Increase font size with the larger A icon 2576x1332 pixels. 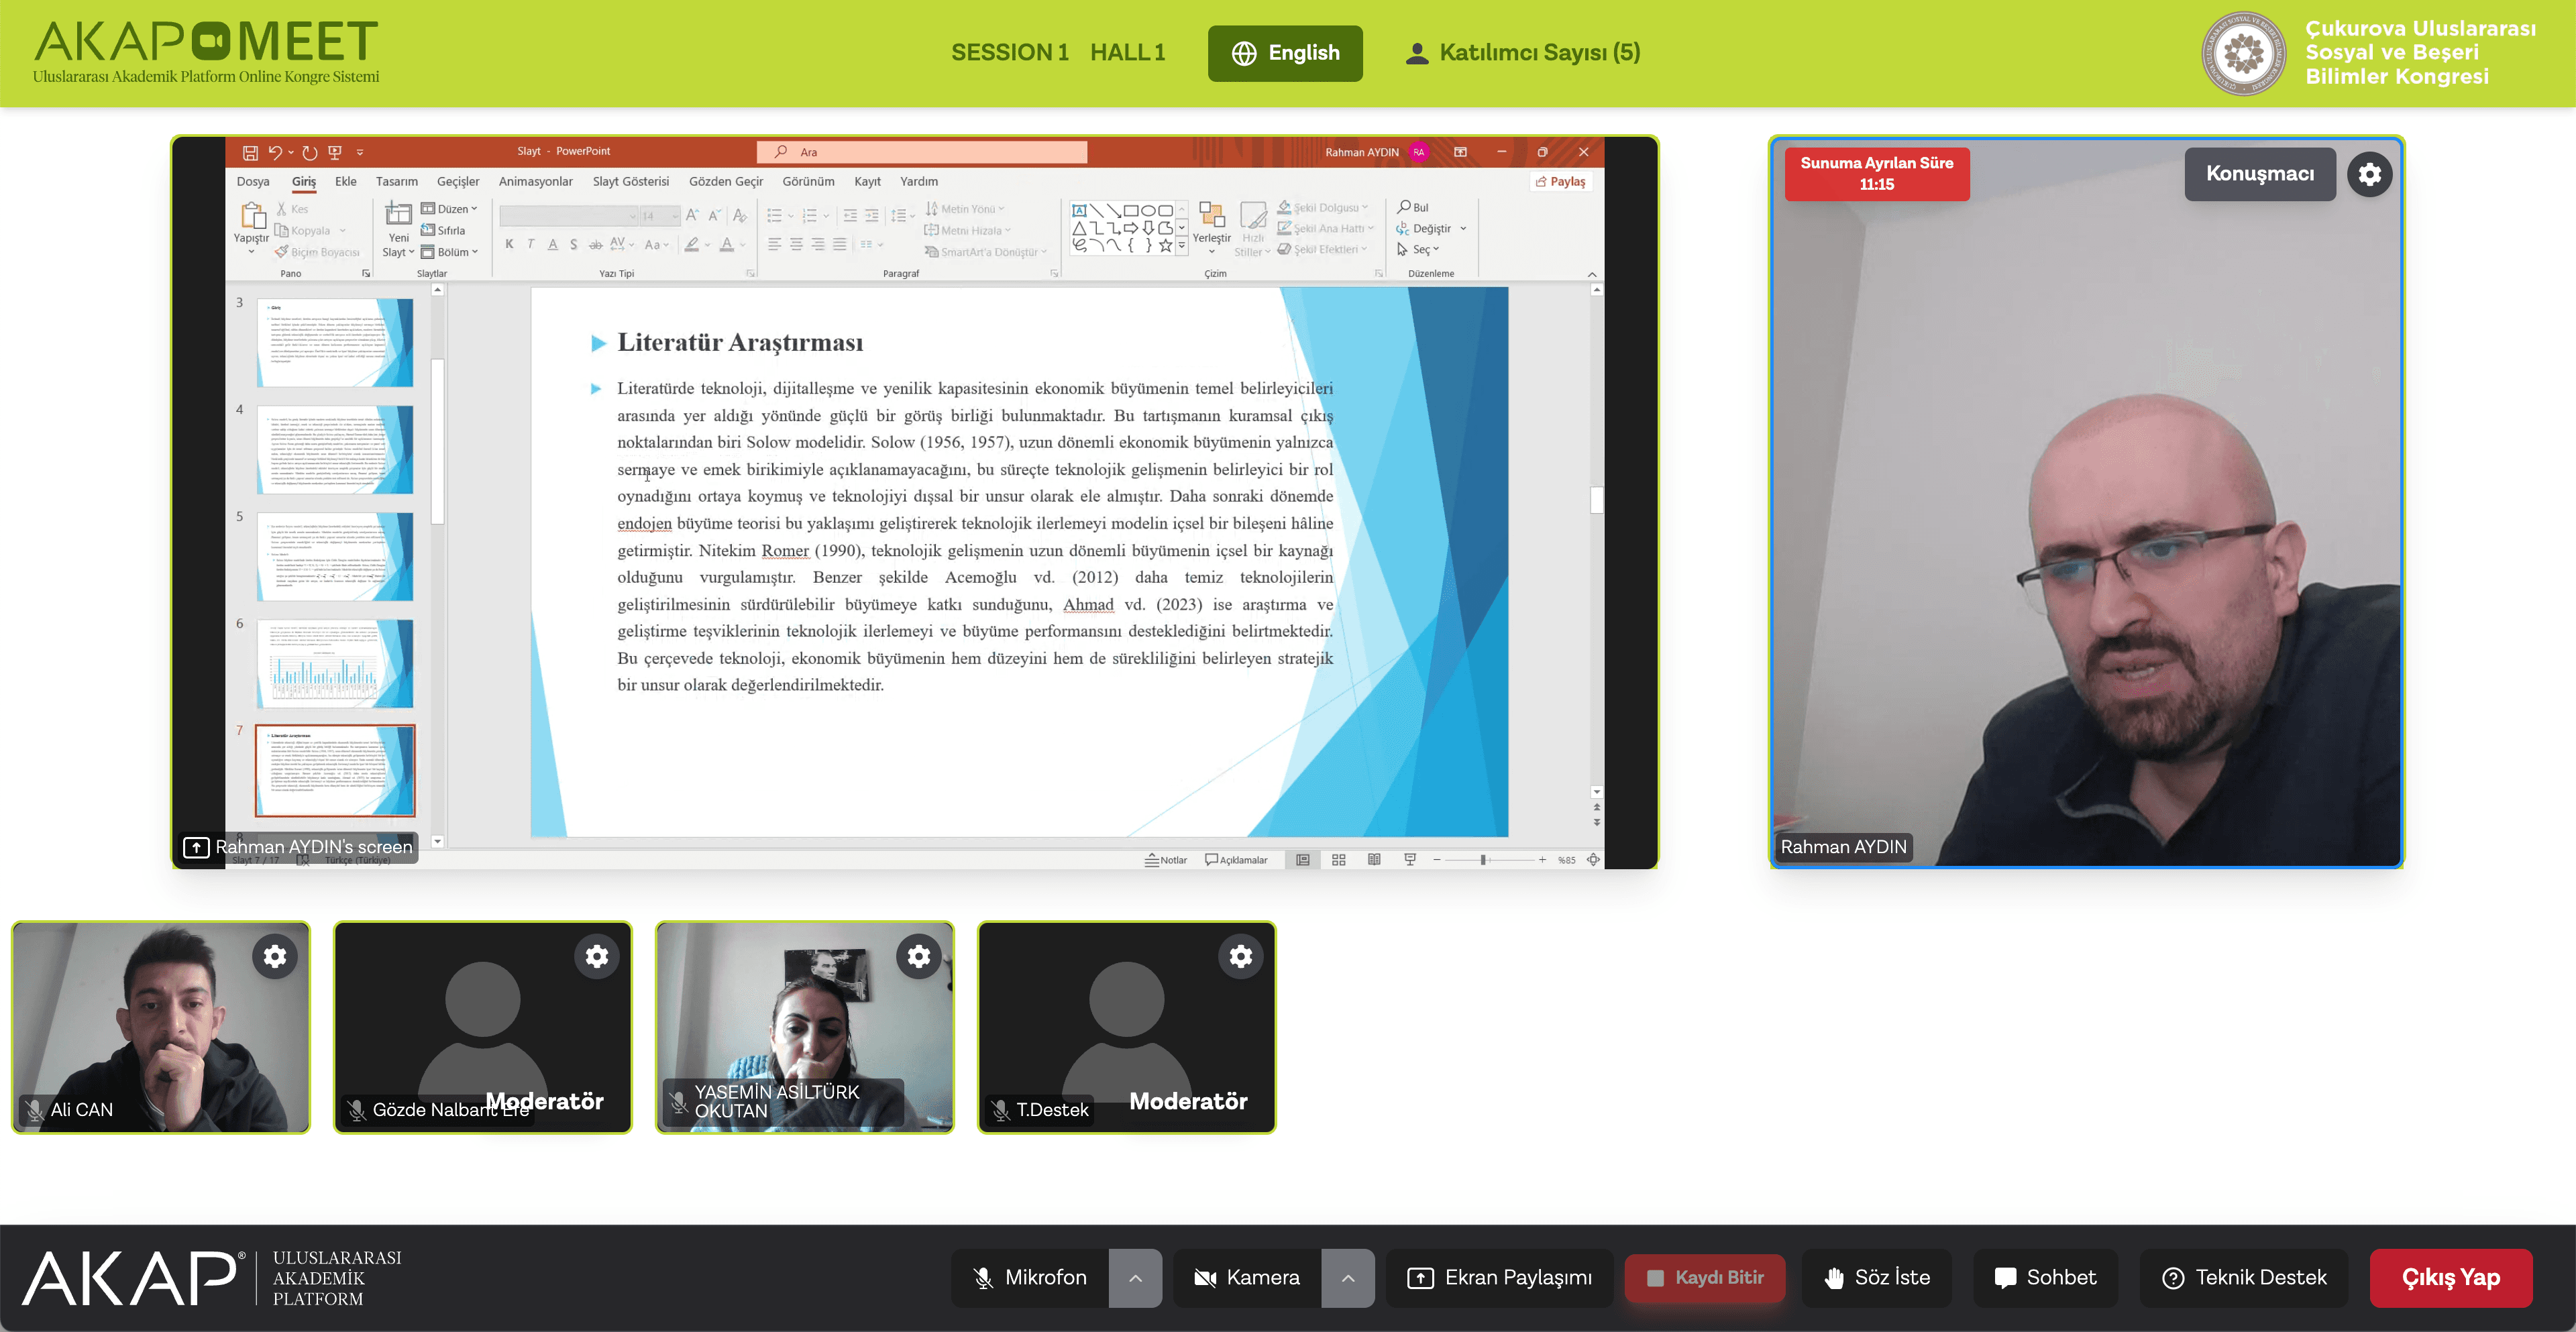[x=692, y=215]
